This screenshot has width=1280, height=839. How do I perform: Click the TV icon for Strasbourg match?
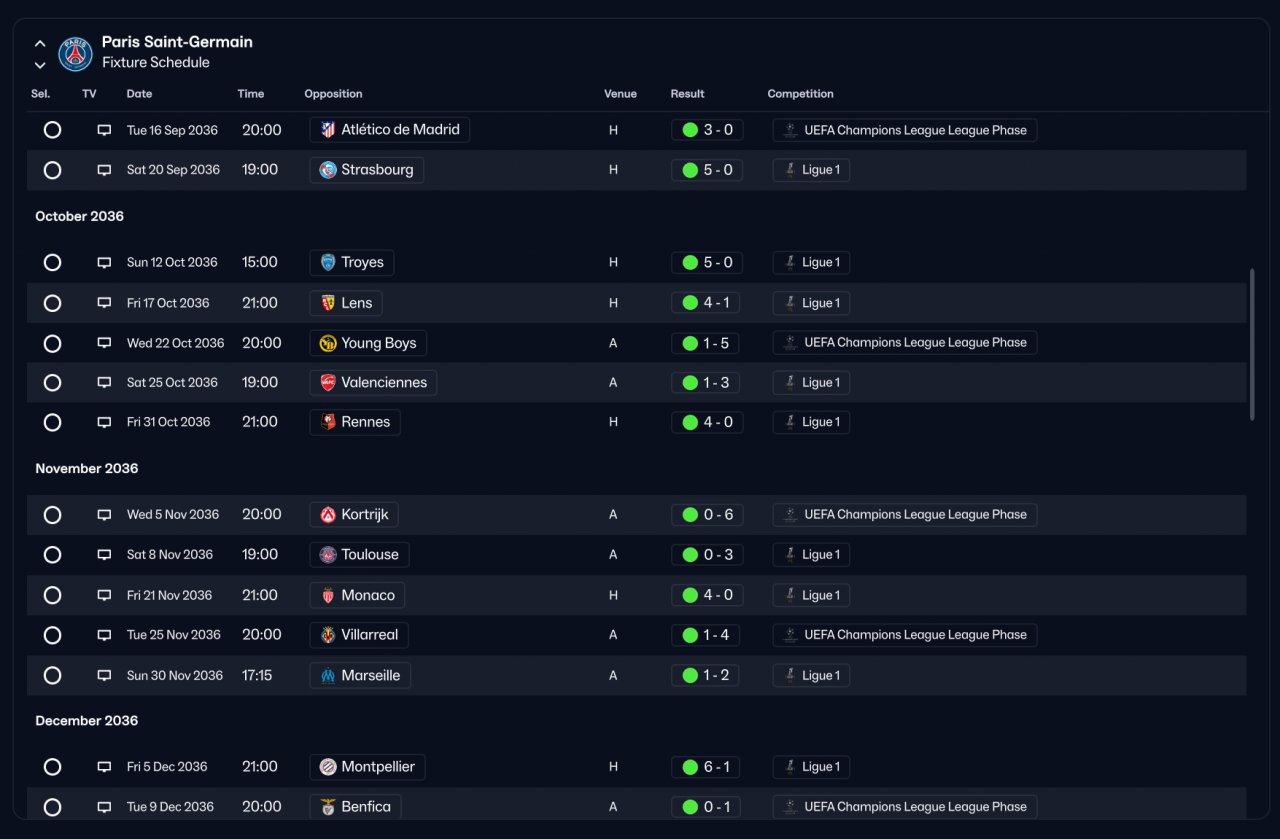[x=104, y=170]
